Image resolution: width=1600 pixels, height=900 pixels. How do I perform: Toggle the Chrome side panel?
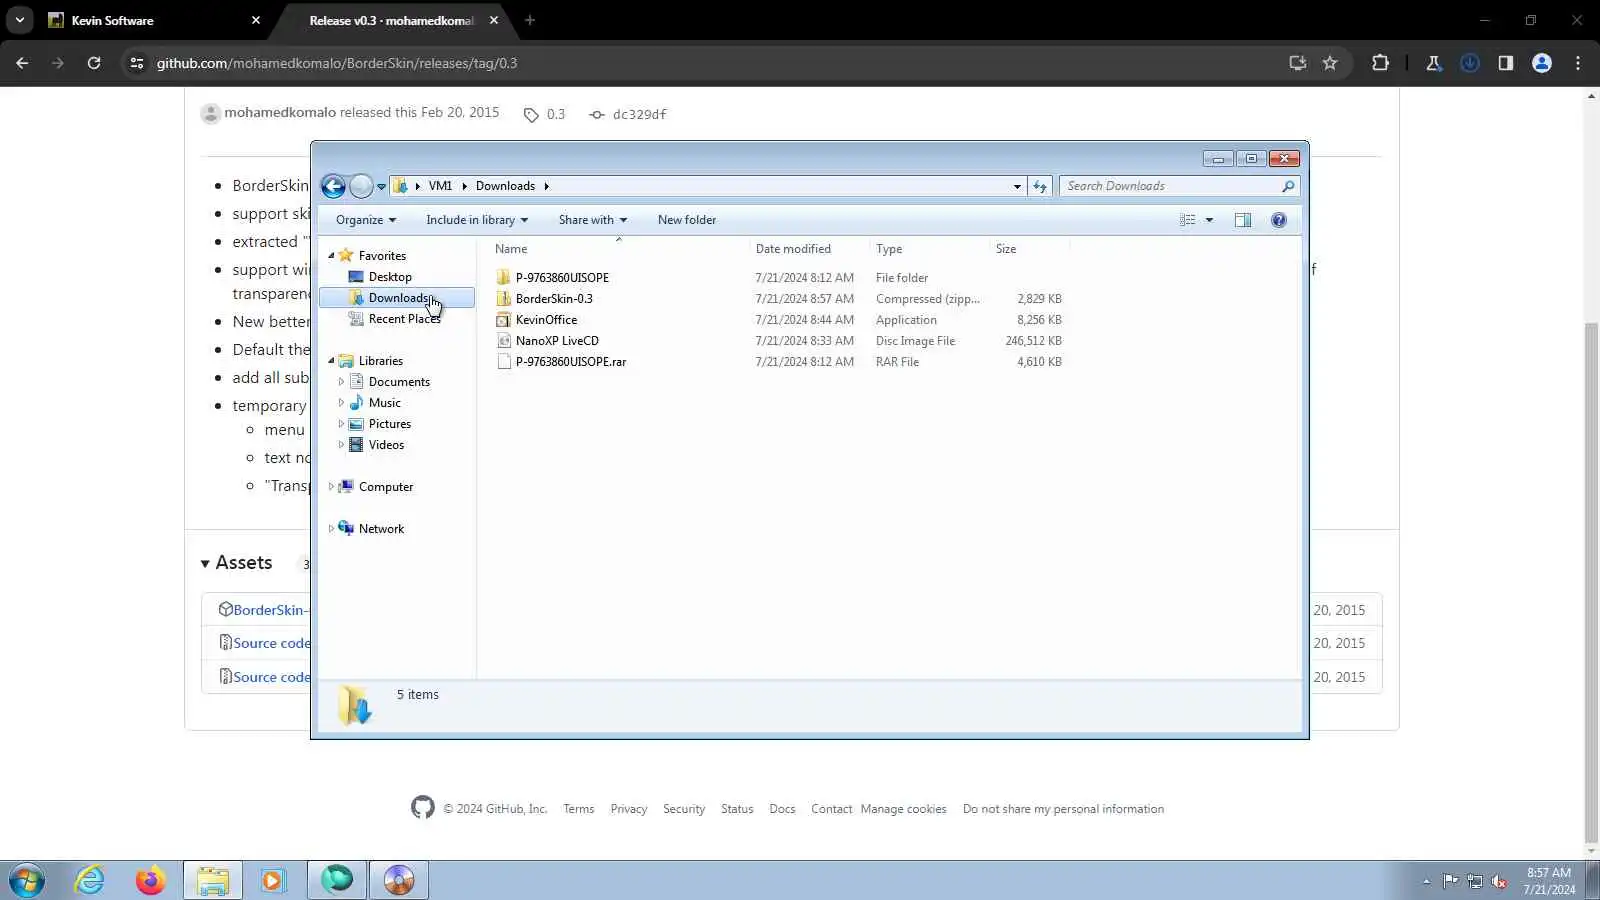click(x=1506, y=63)
